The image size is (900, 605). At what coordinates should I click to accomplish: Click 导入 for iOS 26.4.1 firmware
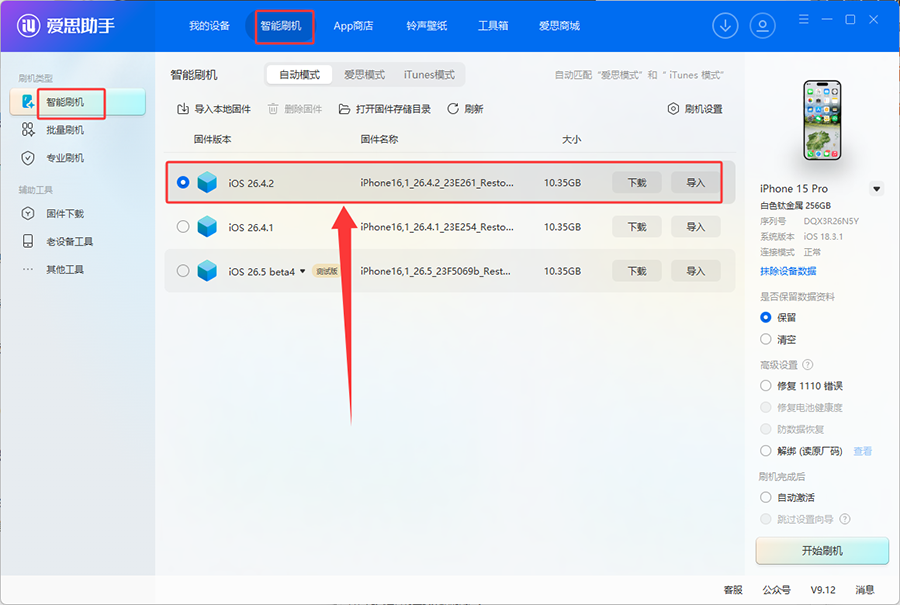pos(695,227)
